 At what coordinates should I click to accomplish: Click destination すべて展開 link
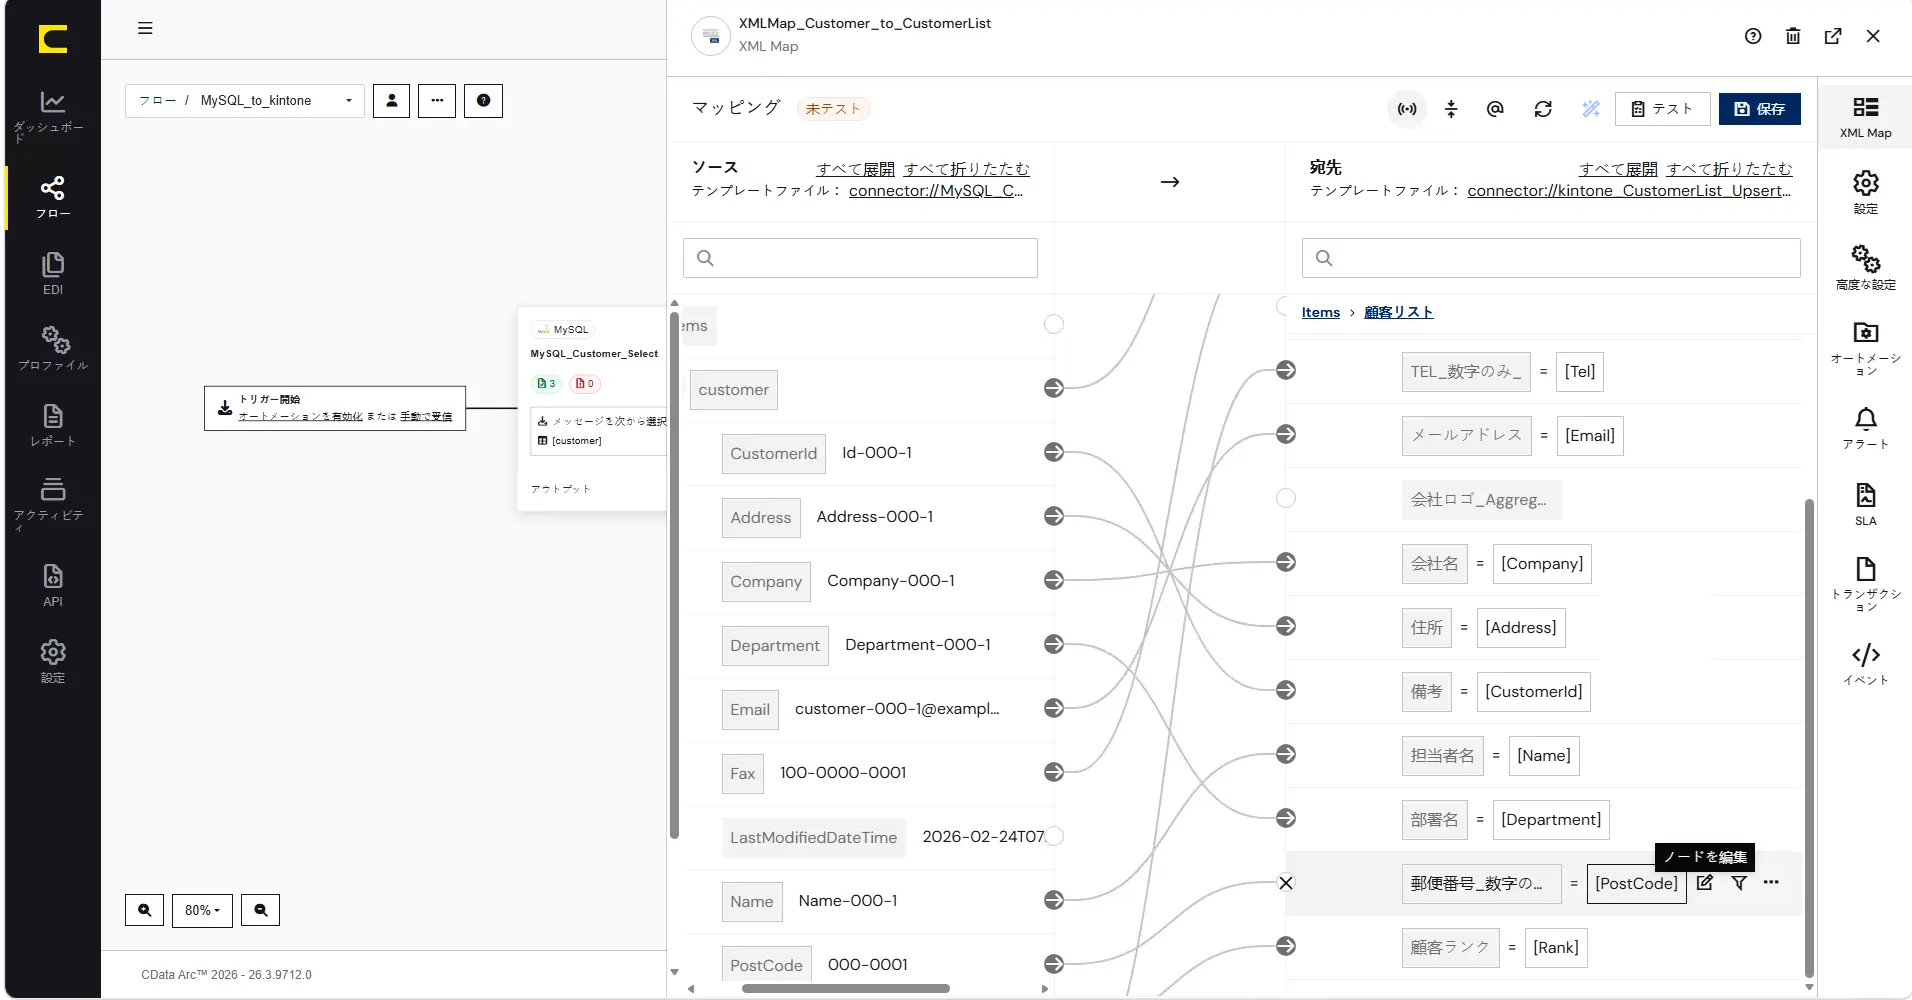[x=1618, y=169]
